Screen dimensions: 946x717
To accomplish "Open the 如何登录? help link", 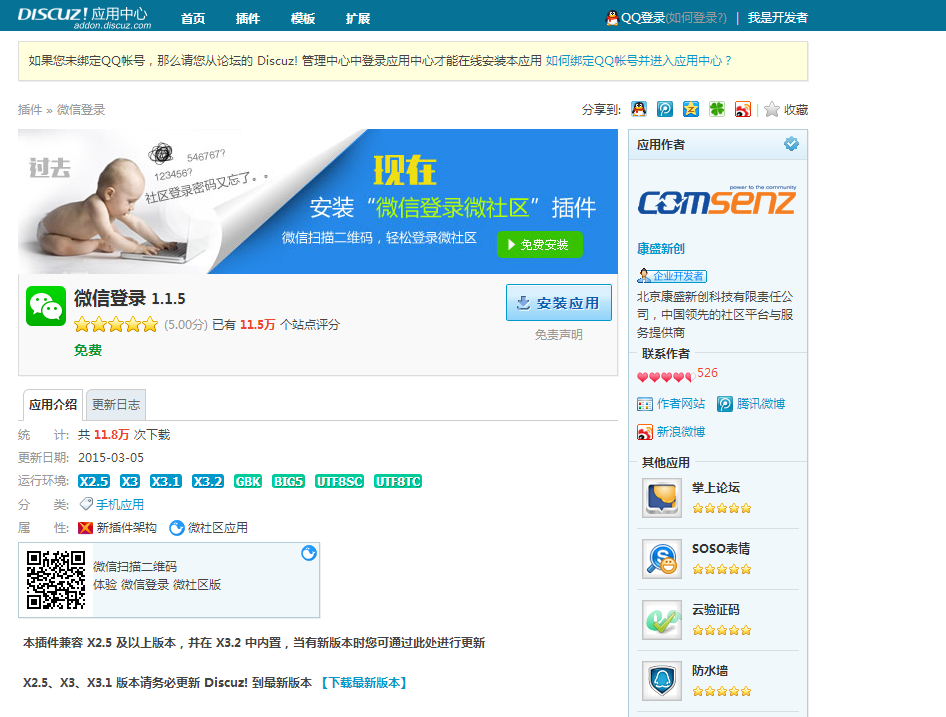I will coord(696,18).
